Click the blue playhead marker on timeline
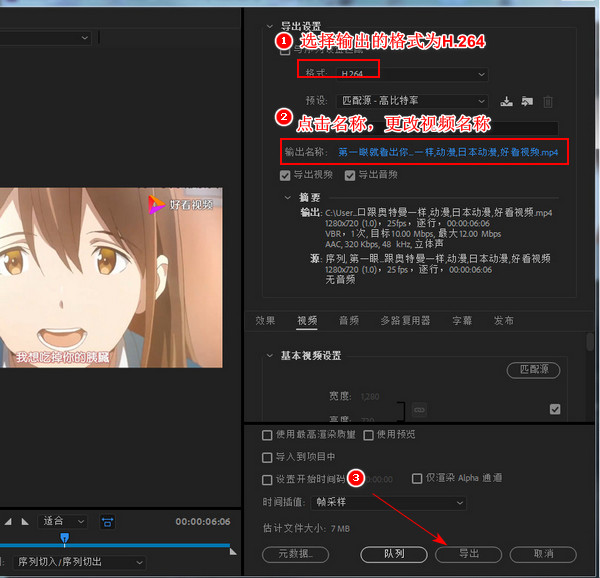This screenshot has height=578, width=600. [65, 538]
